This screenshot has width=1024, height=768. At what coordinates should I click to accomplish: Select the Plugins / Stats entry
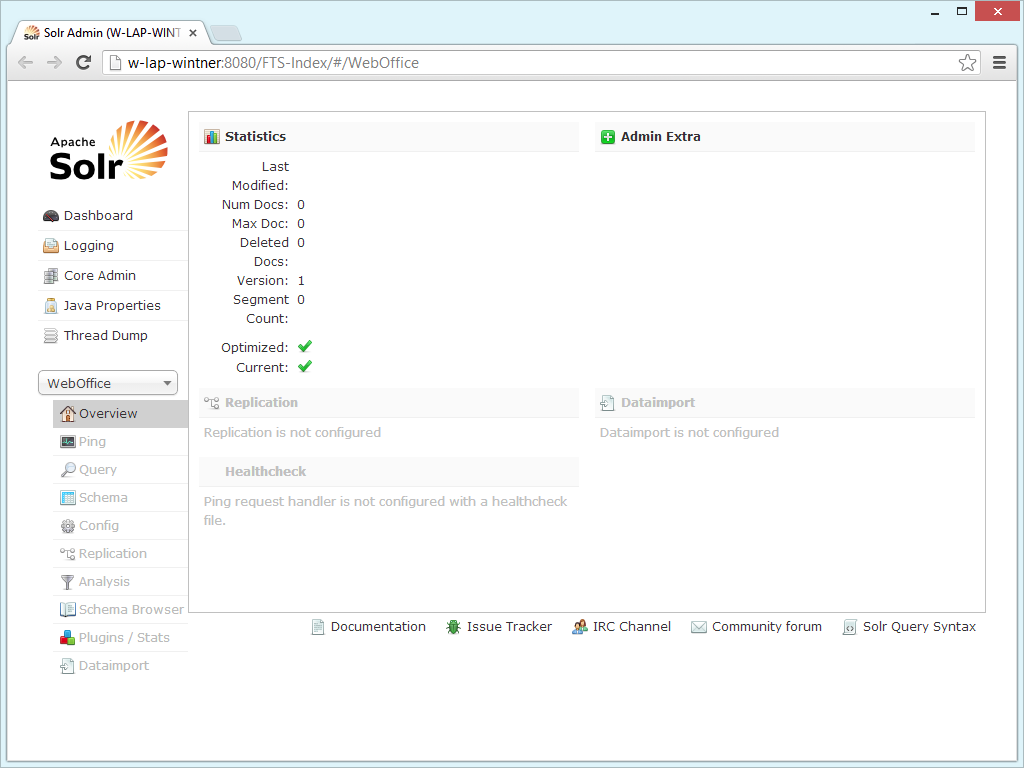(x=66, y=637)
